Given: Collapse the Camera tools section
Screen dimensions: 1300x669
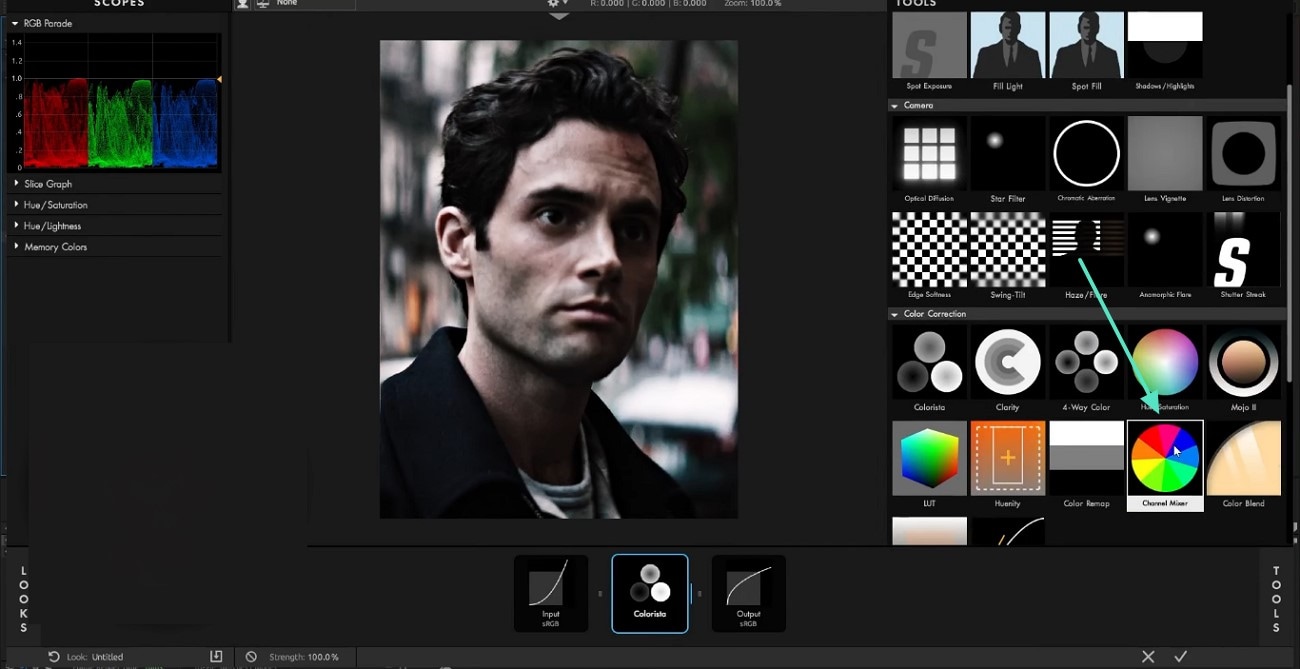Looking at the screenshot, I should pyautogui.click(x=895, y=105).
